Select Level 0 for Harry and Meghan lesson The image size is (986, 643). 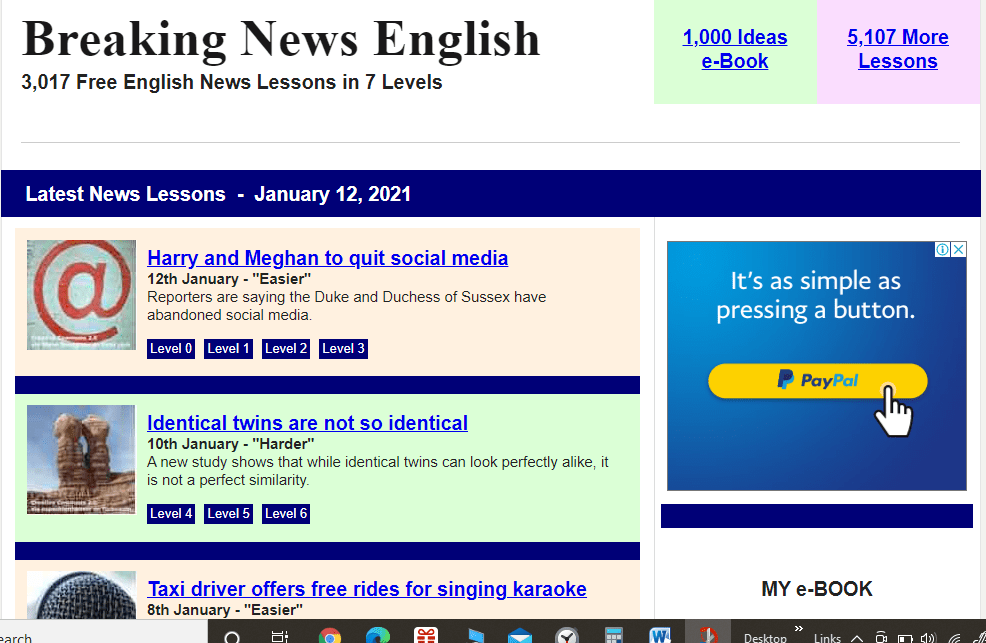click(x=171, y=349)
